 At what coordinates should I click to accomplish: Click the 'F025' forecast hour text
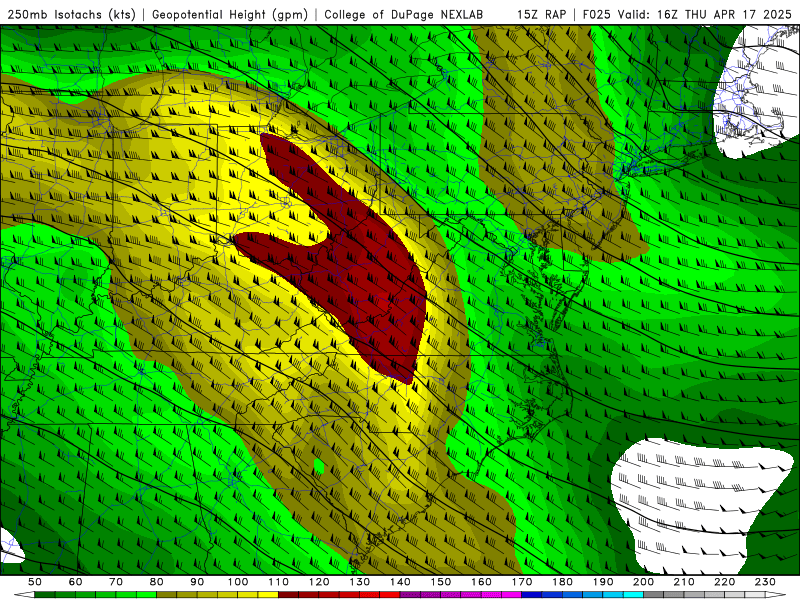point(596,14)
